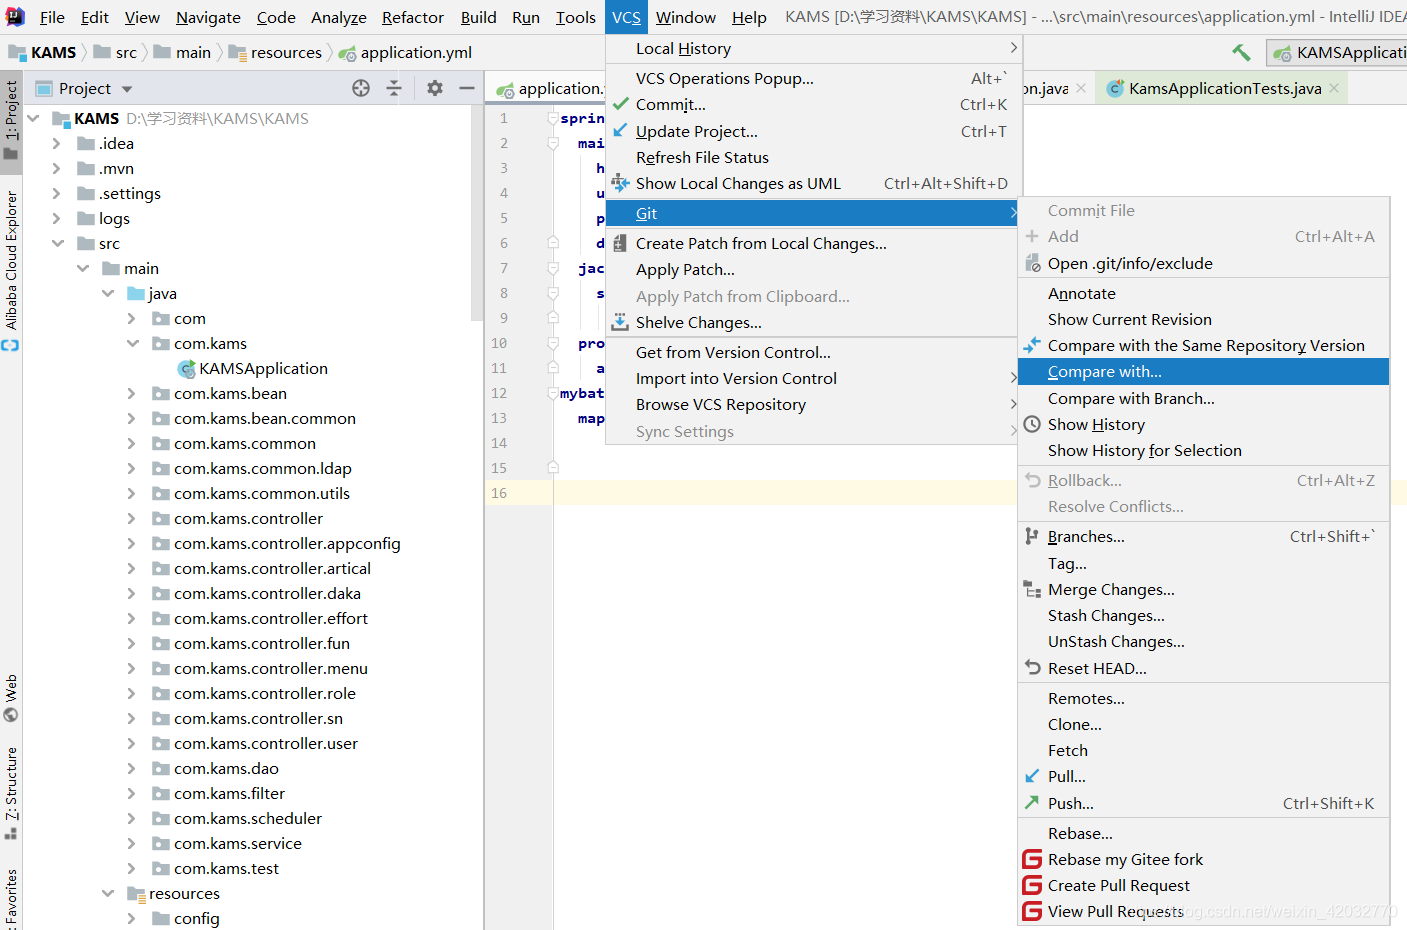Choose Compare with the Same Repository Version
The image size is (1407, 930).
pyautogui.click(x=1204, y=345)
